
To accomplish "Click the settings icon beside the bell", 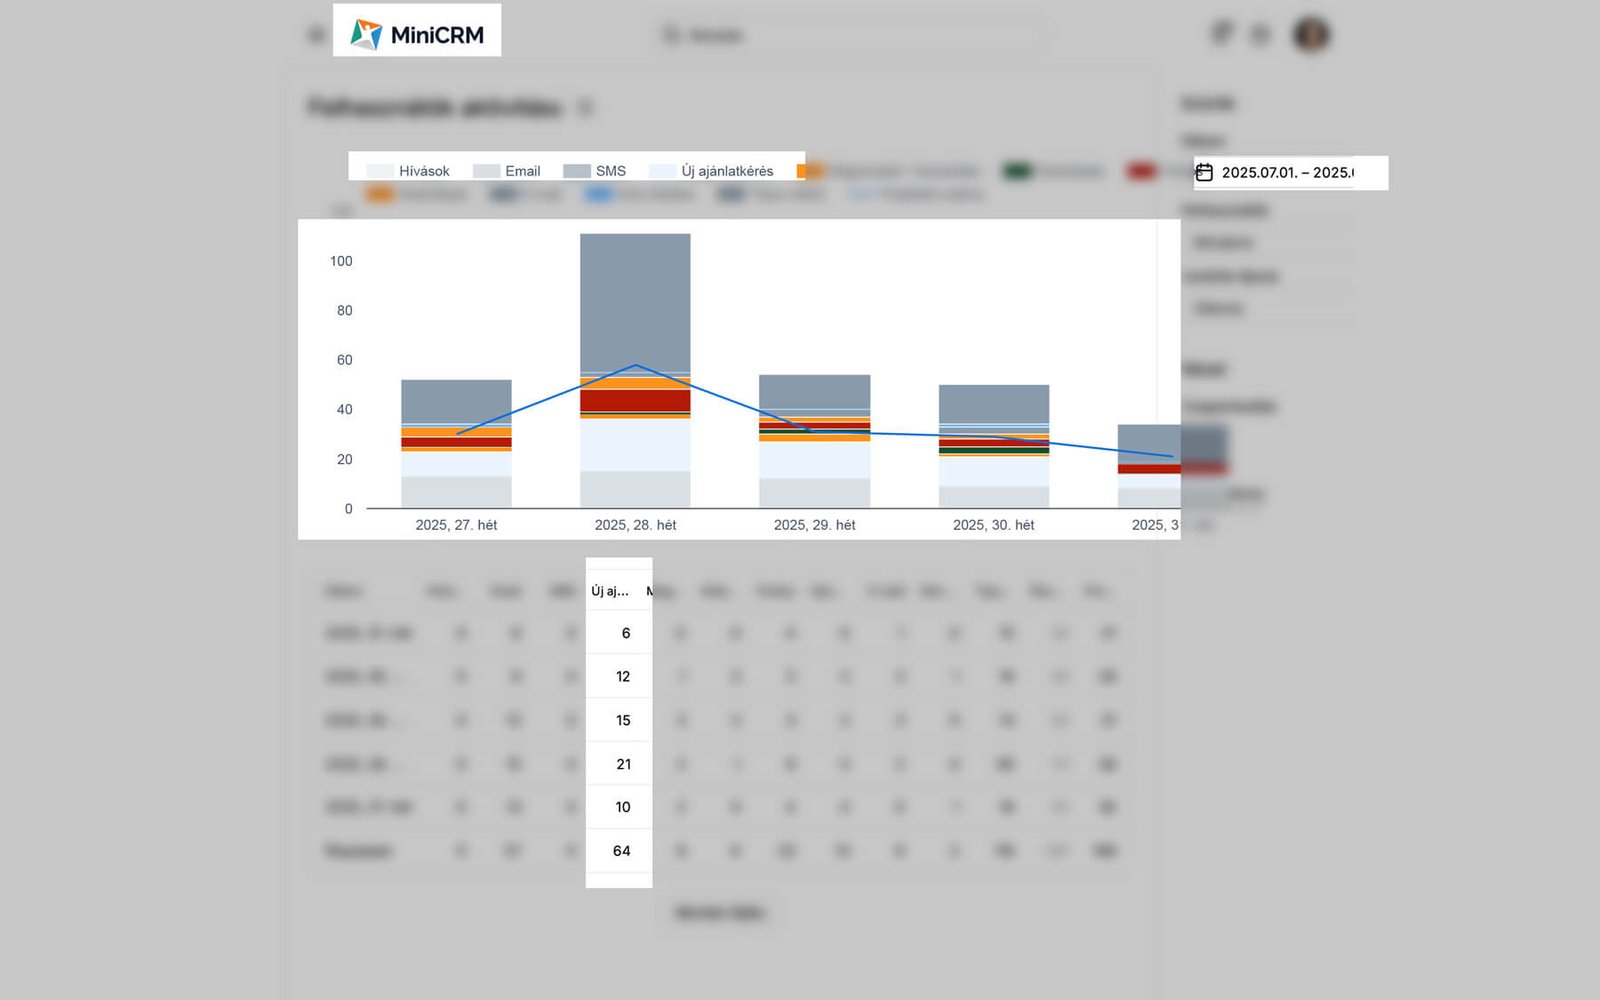I will 1259,34.
